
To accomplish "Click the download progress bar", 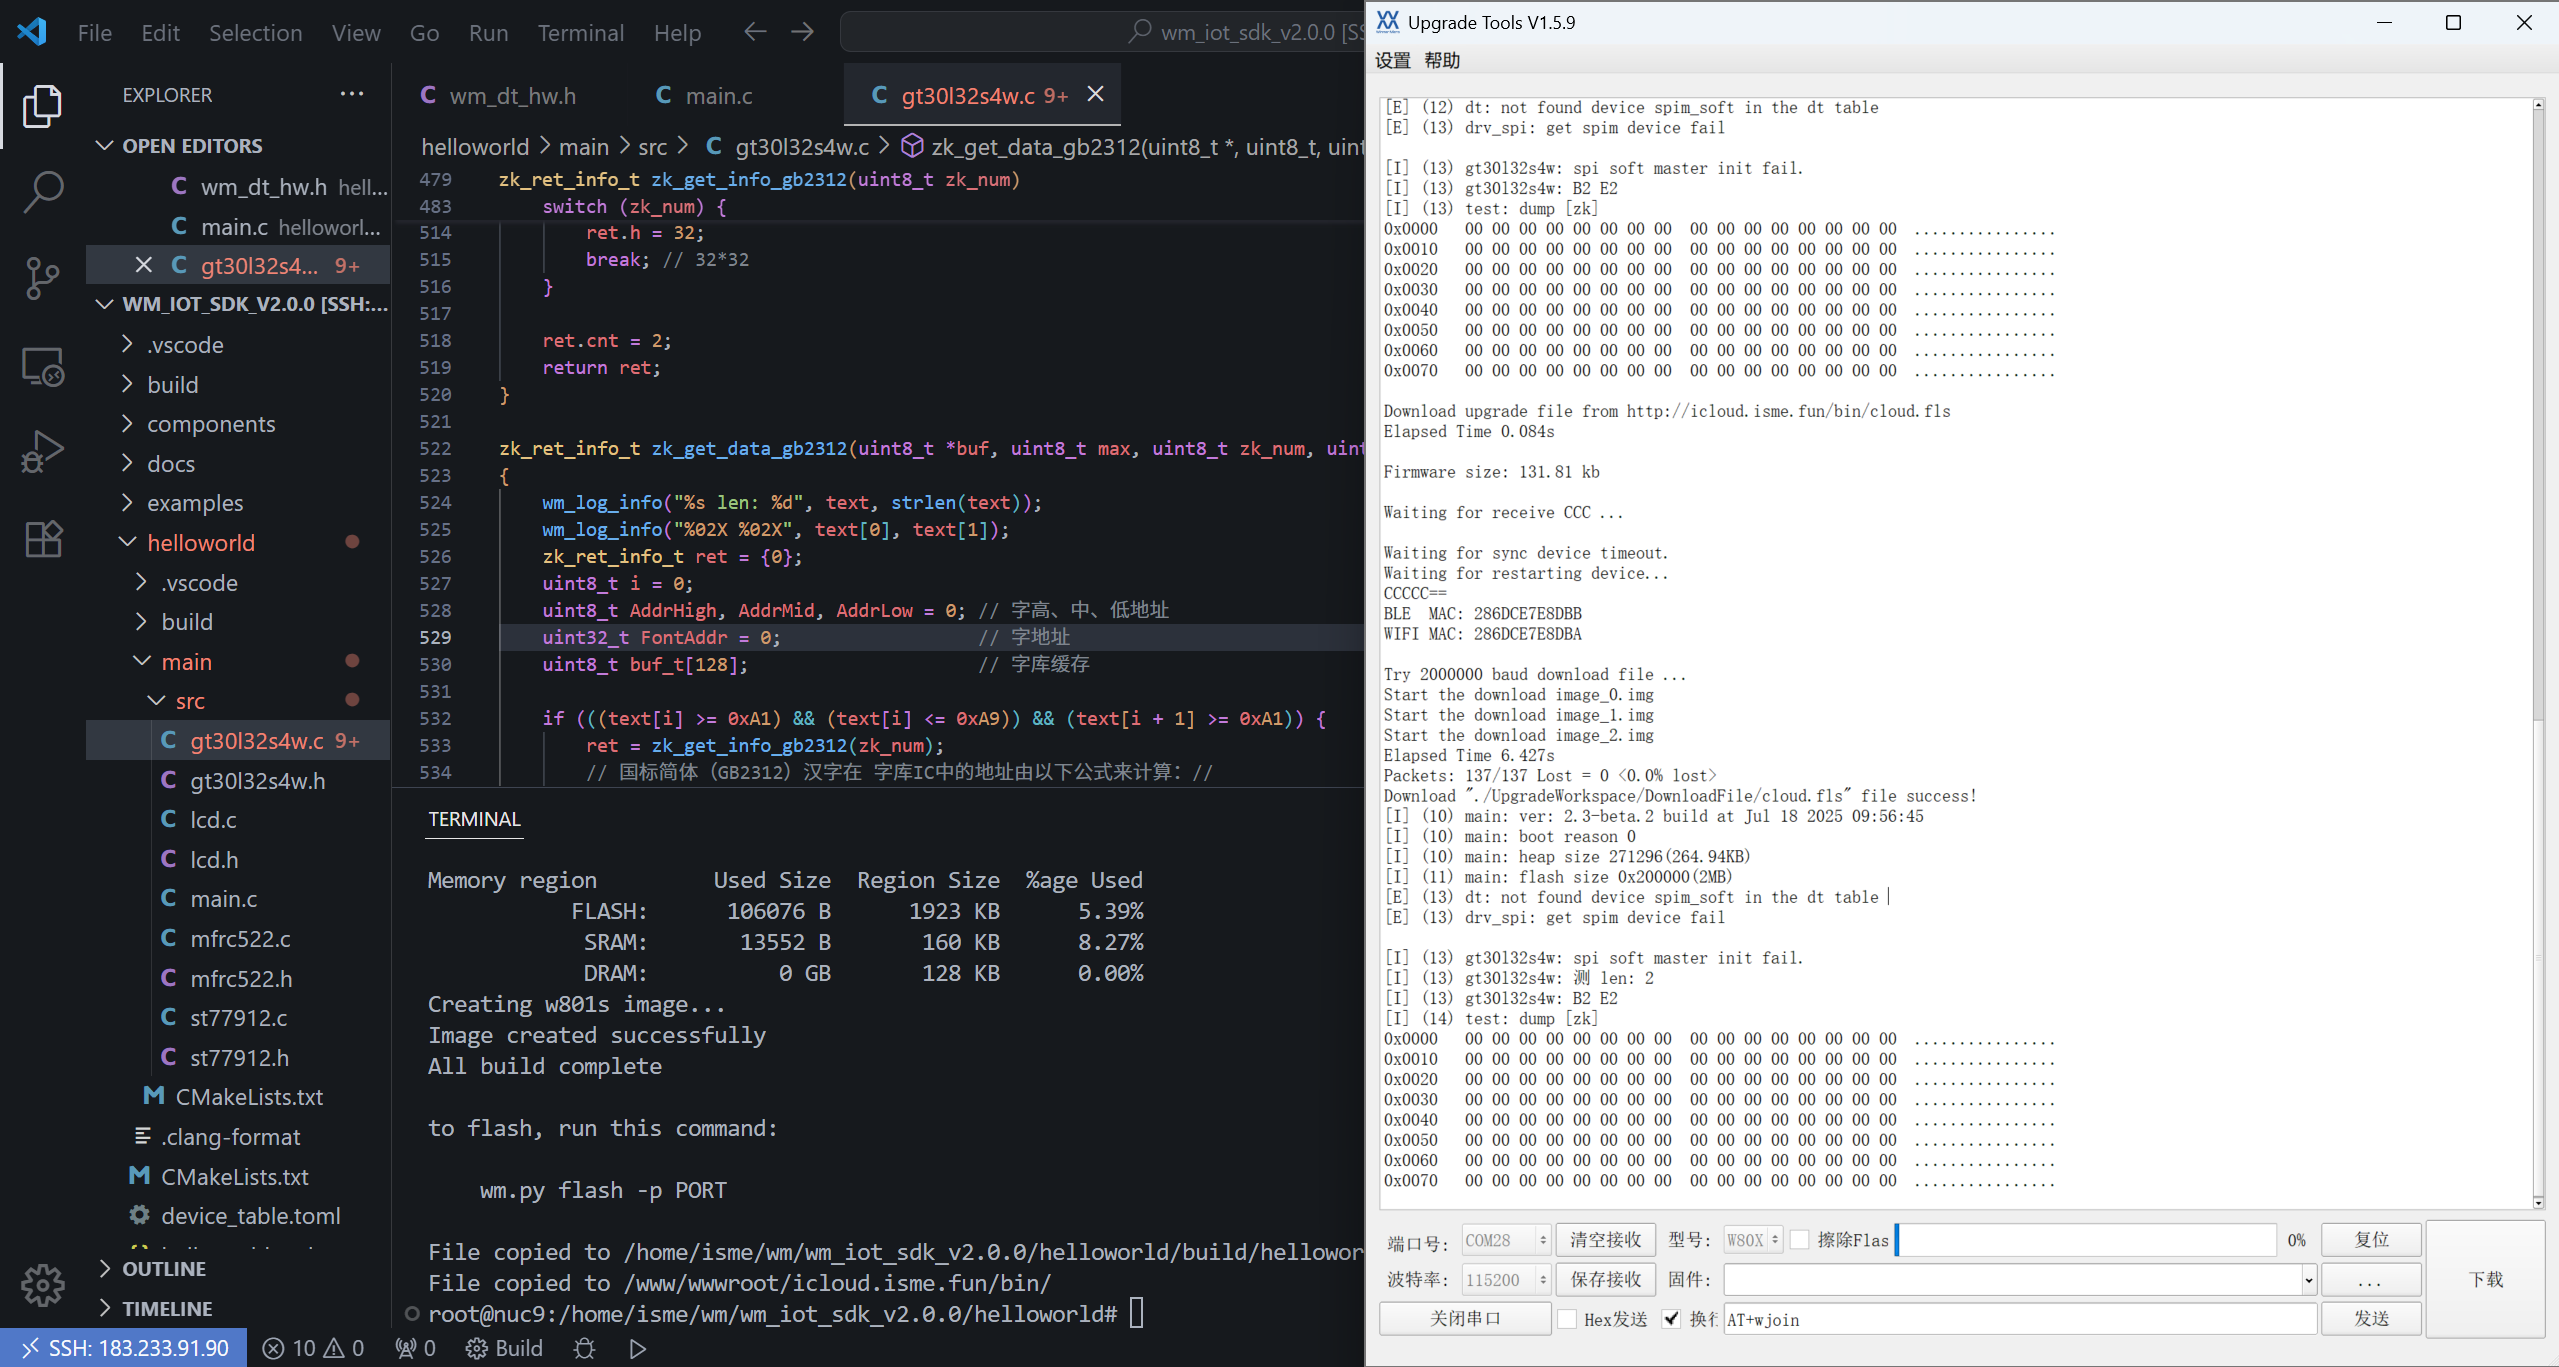I will click(2086, 1240).
